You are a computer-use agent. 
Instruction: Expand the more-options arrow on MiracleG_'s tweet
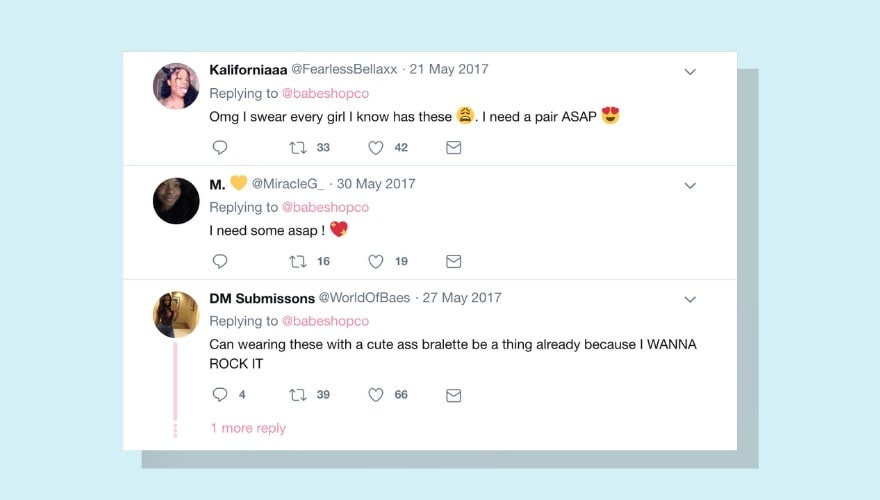[x=690, y=186]
